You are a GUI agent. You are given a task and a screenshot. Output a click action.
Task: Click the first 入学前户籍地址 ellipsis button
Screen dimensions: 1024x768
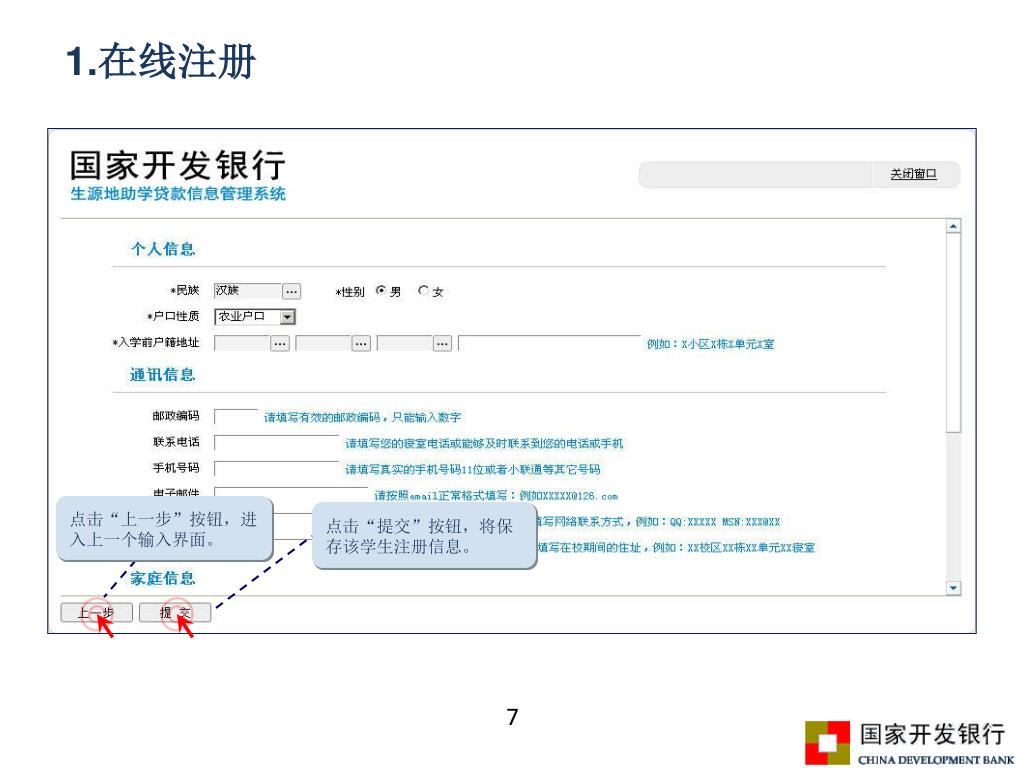[x=280, y=344]
